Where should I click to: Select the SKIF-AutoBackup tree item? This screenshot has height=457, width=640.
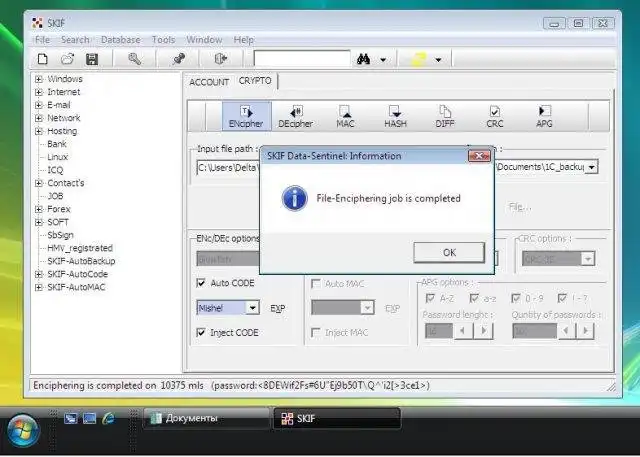(x=81, y=261)
